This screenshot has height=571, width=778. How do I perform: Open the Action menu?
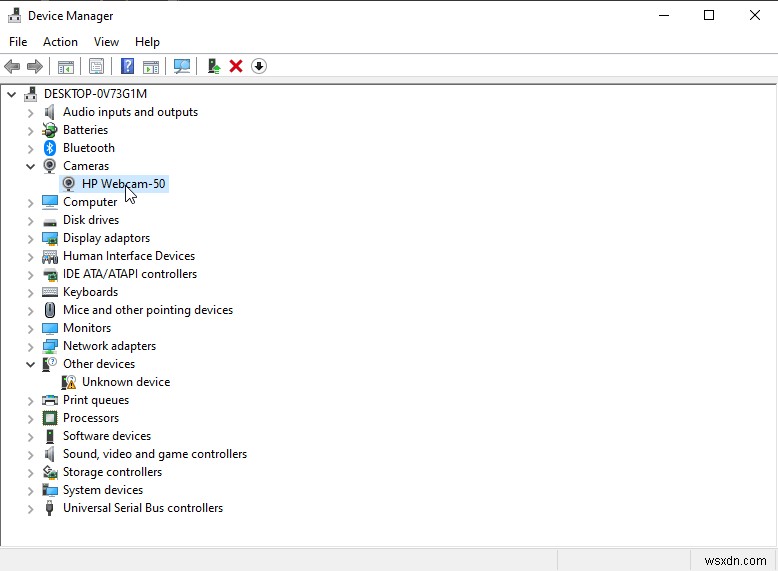coord(60,42)
